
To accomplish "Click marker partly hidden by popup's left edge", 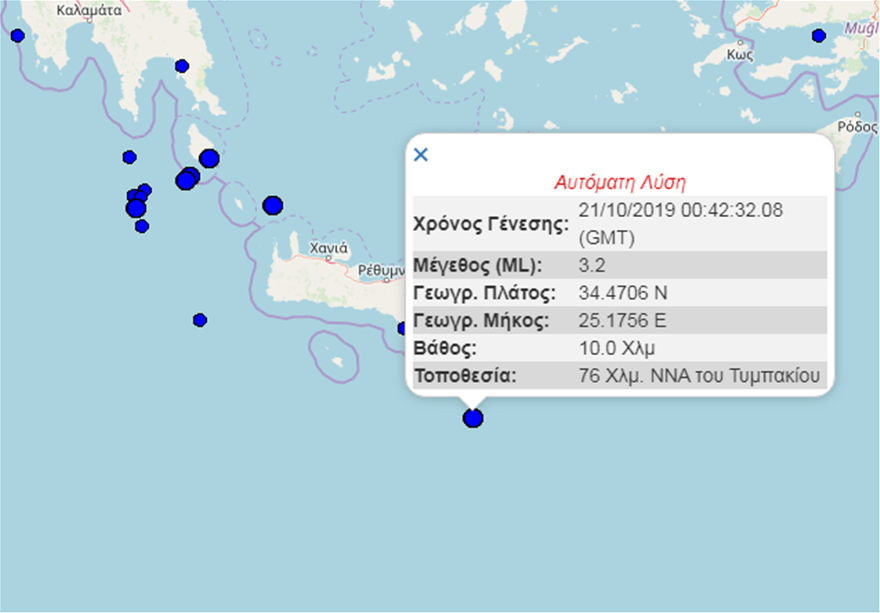I will (x=402, y=328).
